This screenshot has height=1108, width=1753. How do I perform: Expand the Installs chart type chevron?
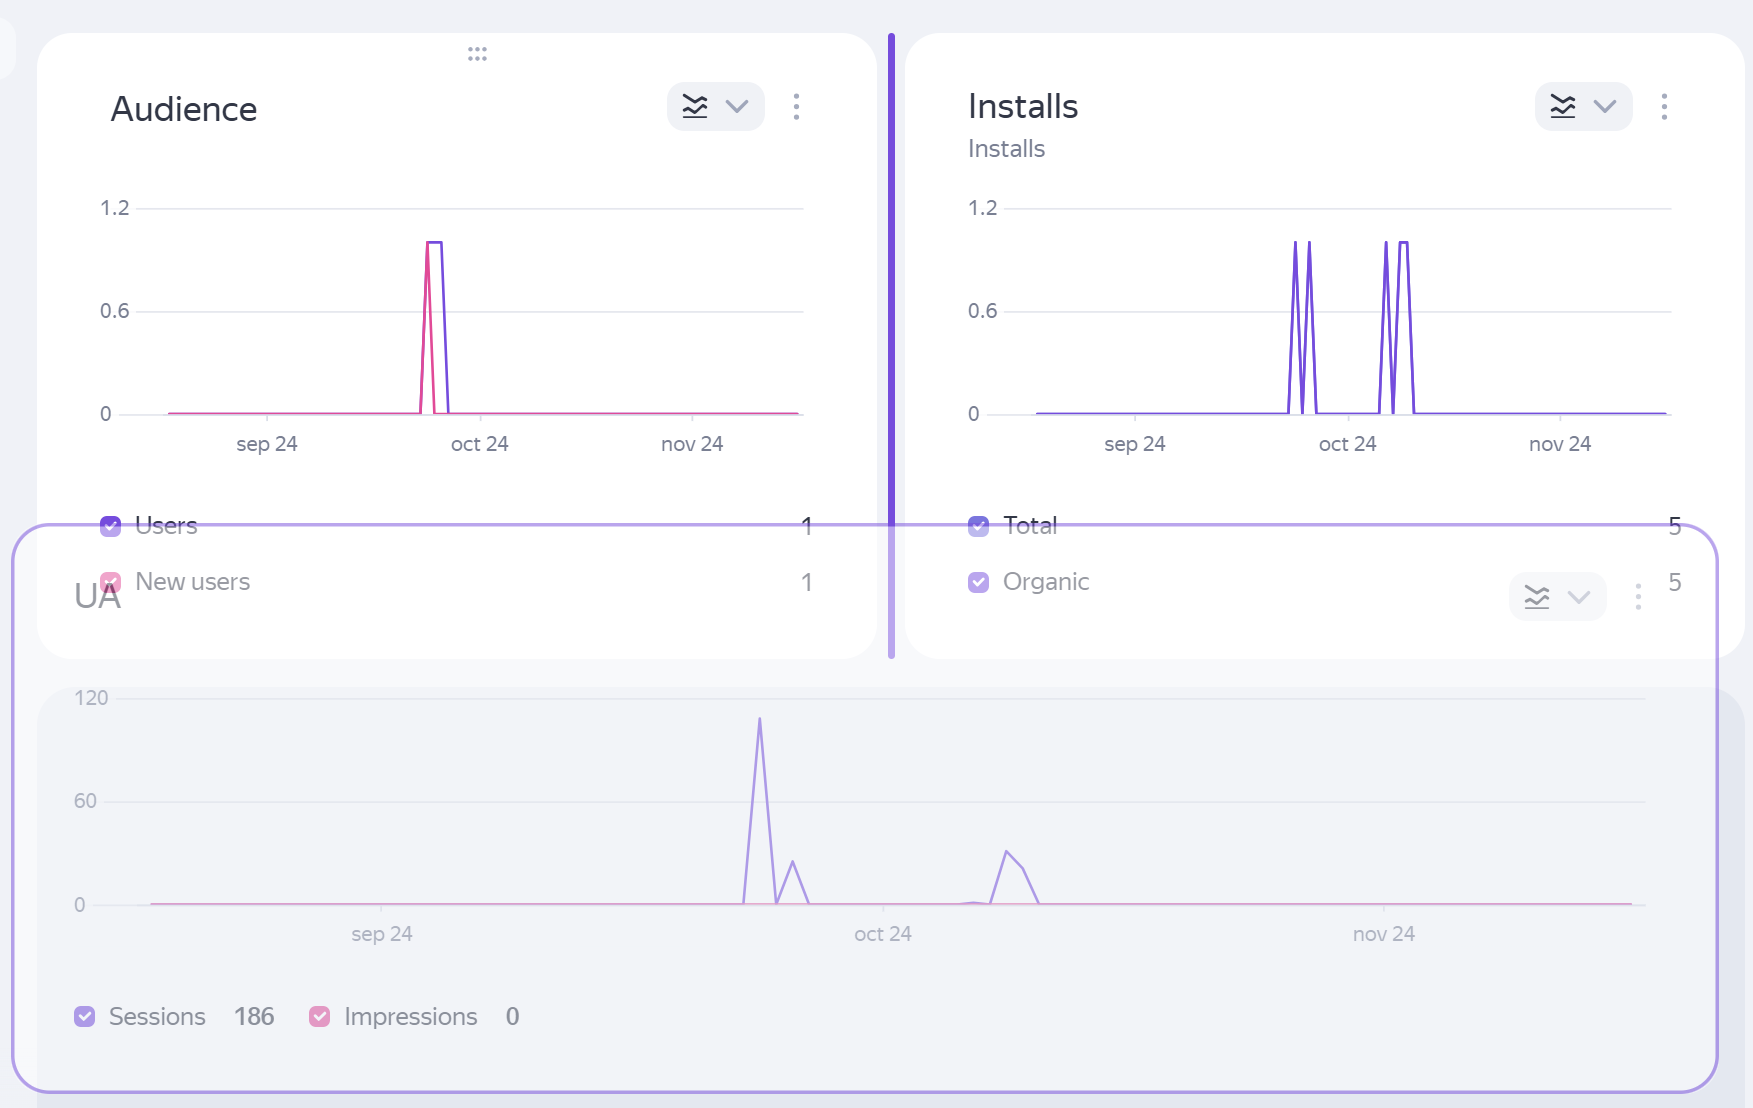[1605, 107]
